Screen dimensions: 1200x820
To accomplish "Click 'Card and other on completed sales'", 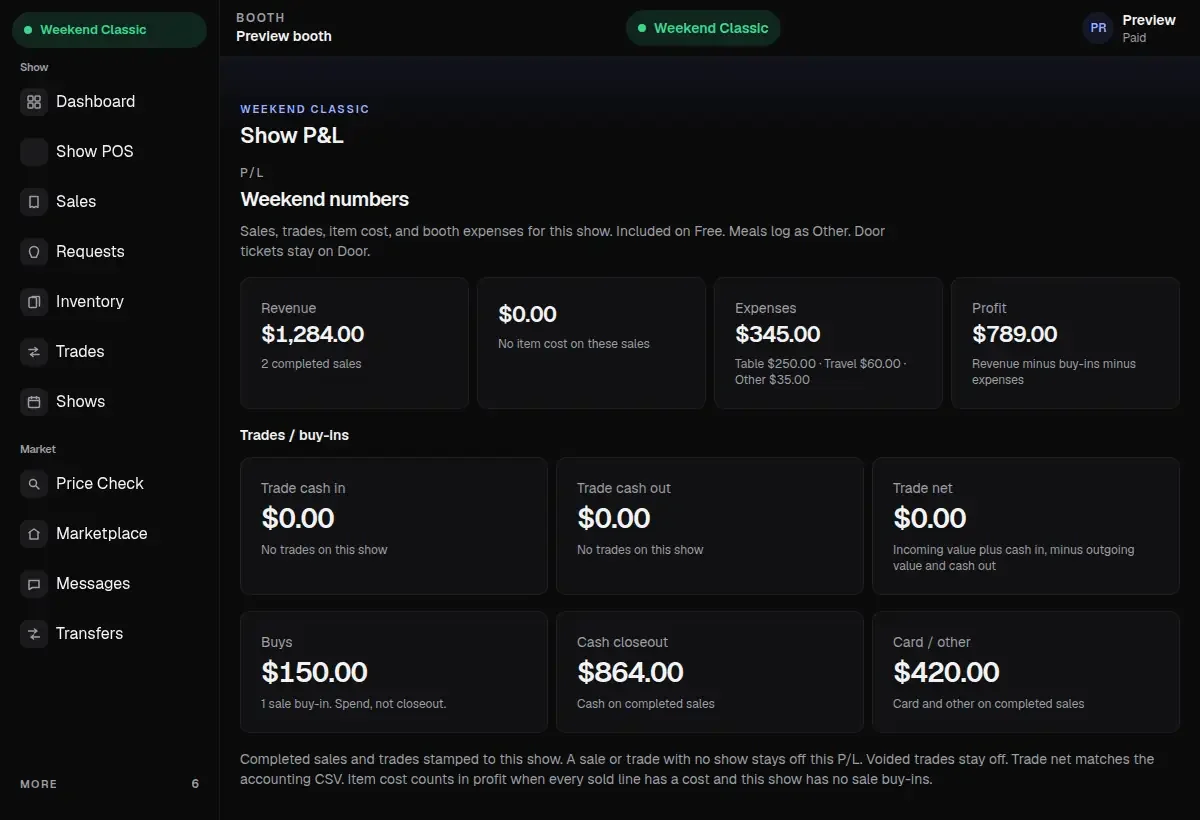I will [x=989, y=704].
